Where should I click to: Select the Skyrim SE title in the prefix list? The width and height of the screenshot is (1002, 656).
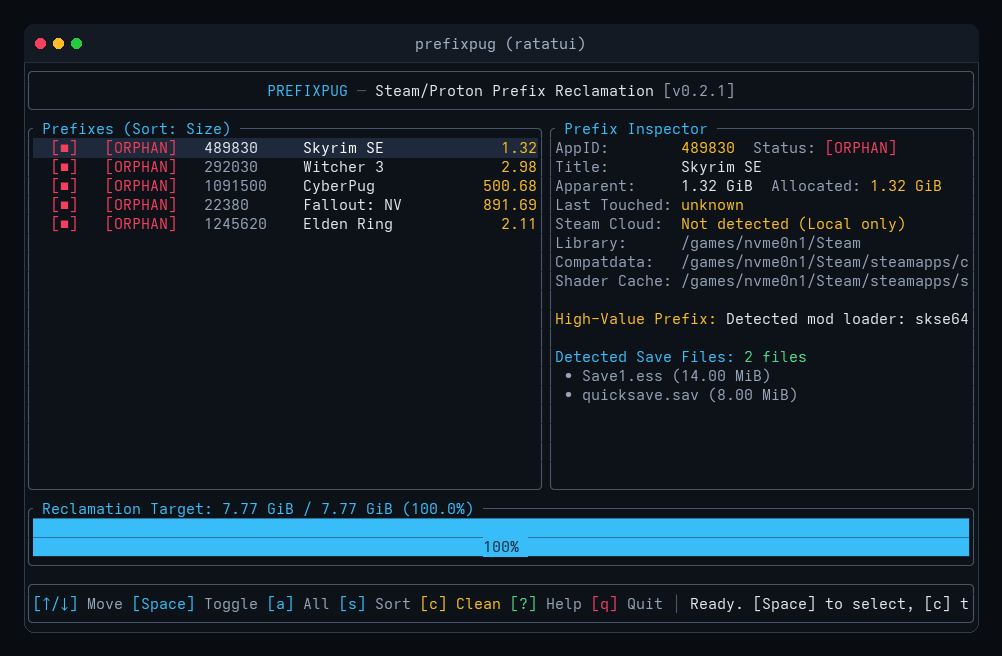tap(343, 148)
